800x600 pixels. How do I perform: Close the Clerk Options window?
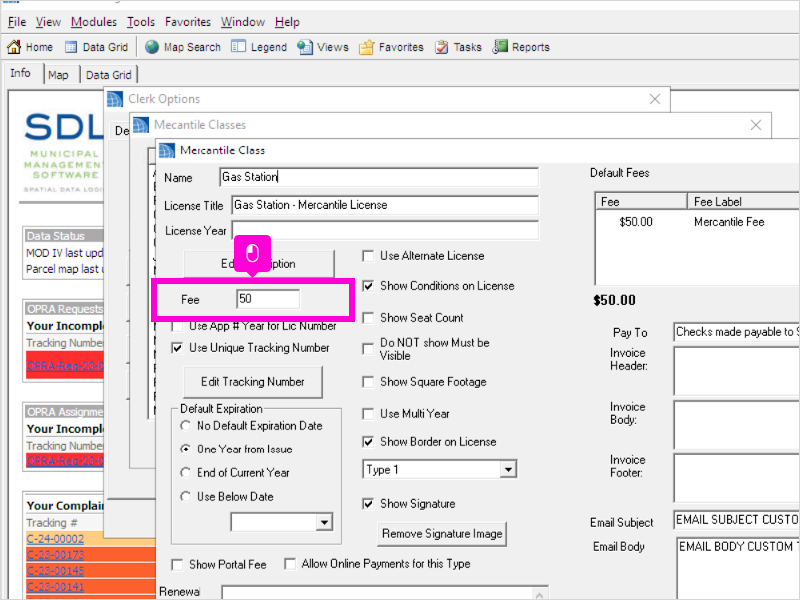tap(655, 99)
